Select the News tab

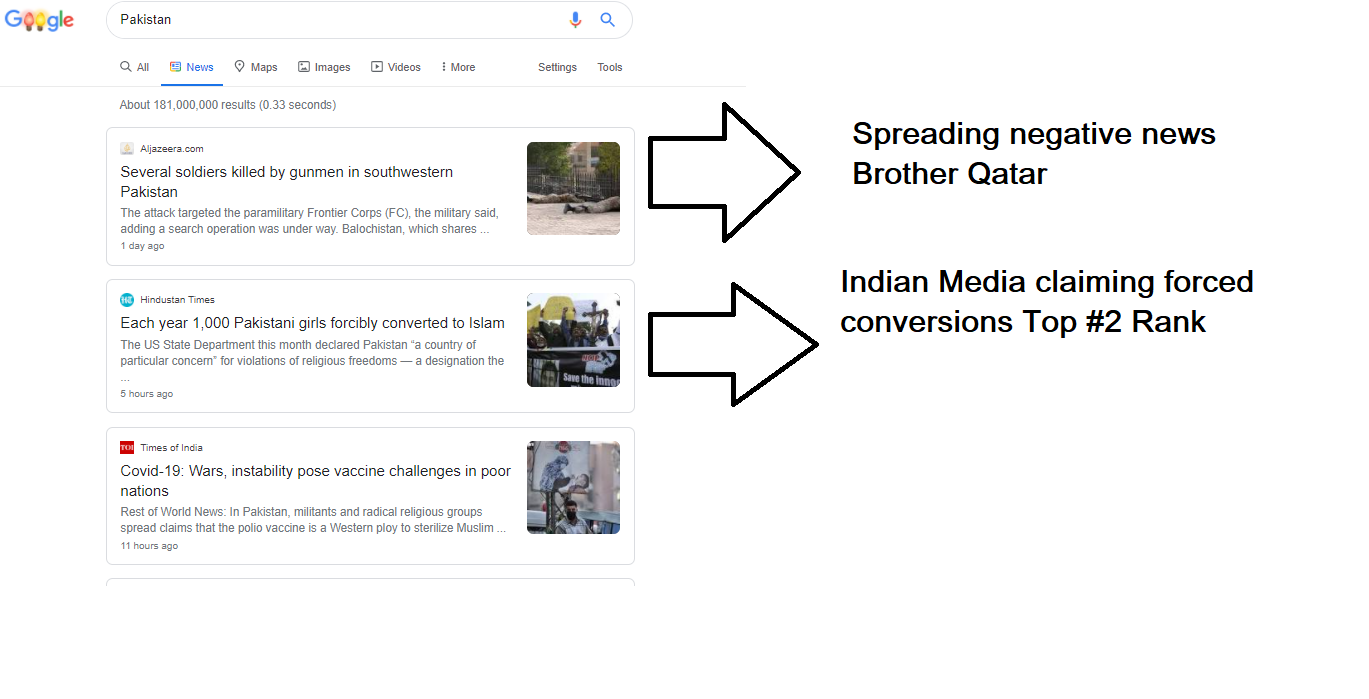(x=192, y=67)
